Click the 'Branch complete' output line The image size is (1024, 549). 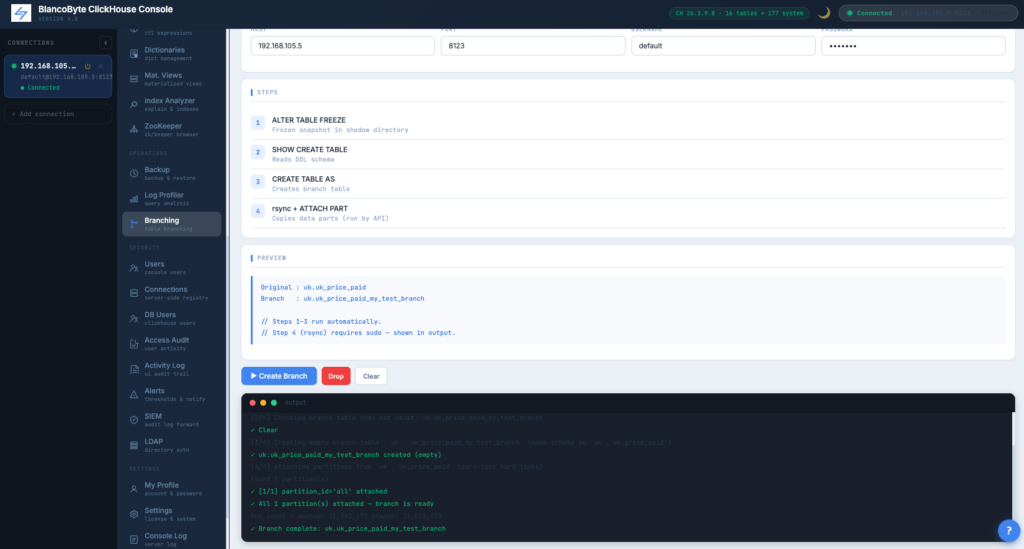point(348,529)
